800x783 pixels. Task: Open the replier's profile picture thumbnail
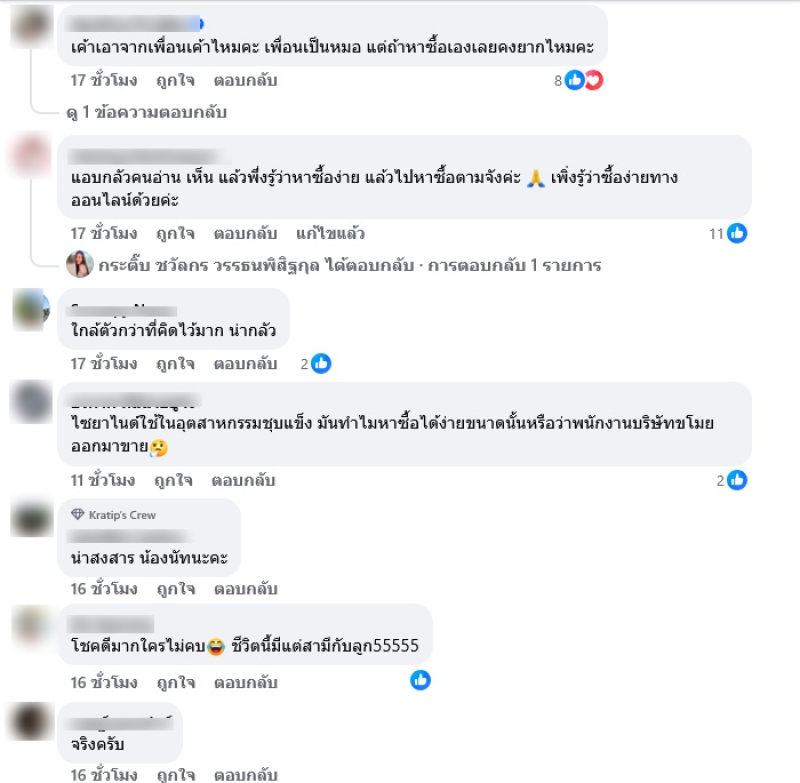coord(80,264)
